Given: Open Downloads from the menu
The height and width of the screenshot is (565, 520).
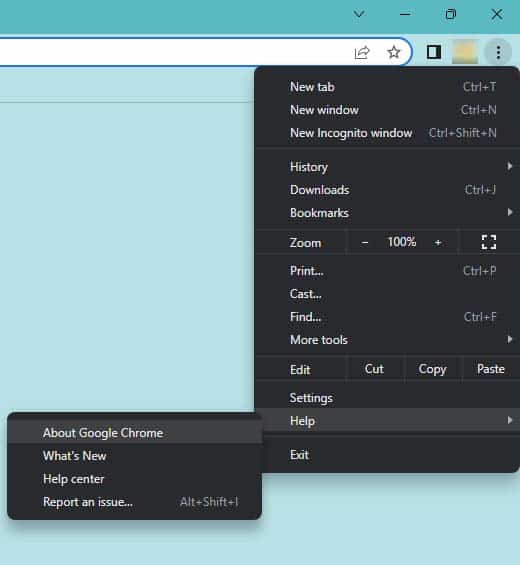Looking at the screenshot, I should point(387,190).
